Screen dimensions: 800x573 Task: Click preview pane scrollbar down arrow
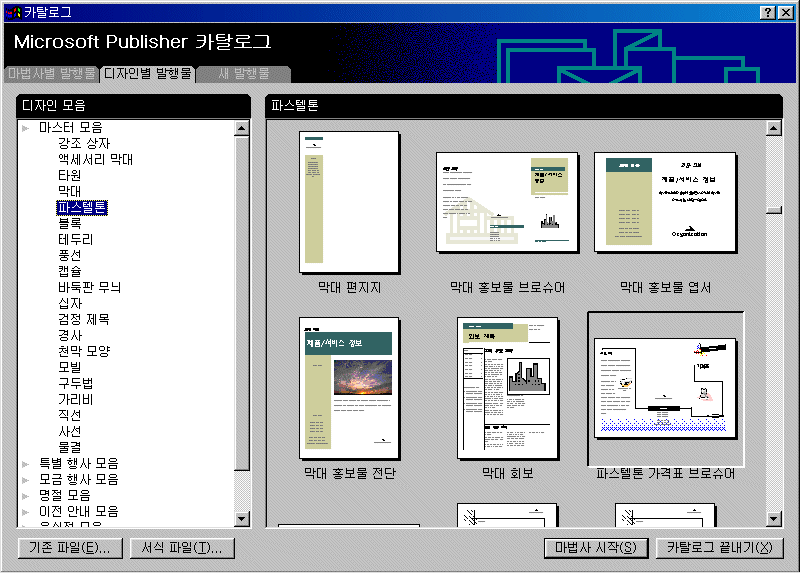(x=773, y=519)
